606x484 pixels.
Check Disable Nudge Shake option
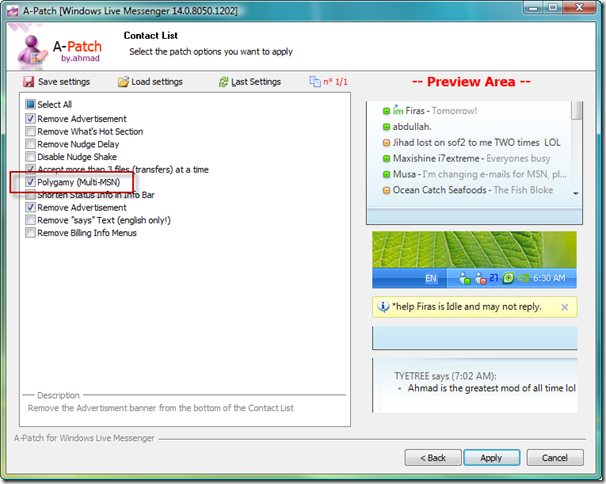point(30,157)
